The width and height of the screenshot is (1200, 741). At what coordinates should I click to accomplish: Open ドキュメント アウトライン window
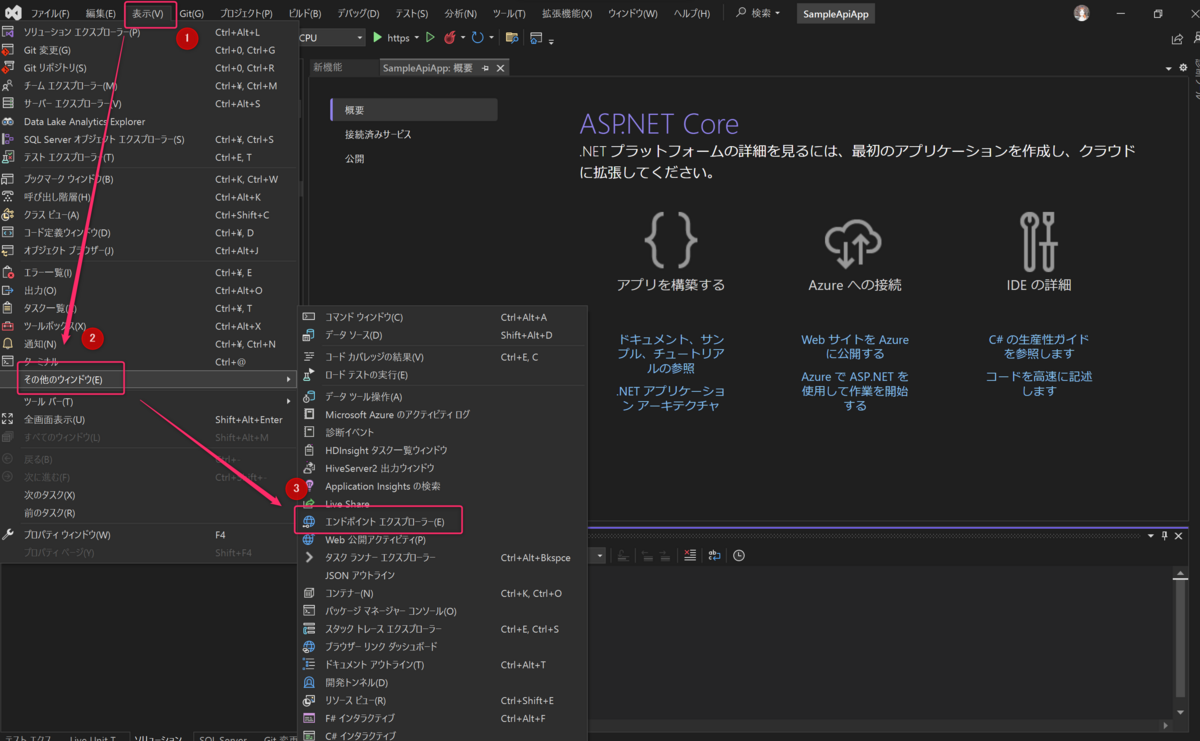[x=442, y=665]
